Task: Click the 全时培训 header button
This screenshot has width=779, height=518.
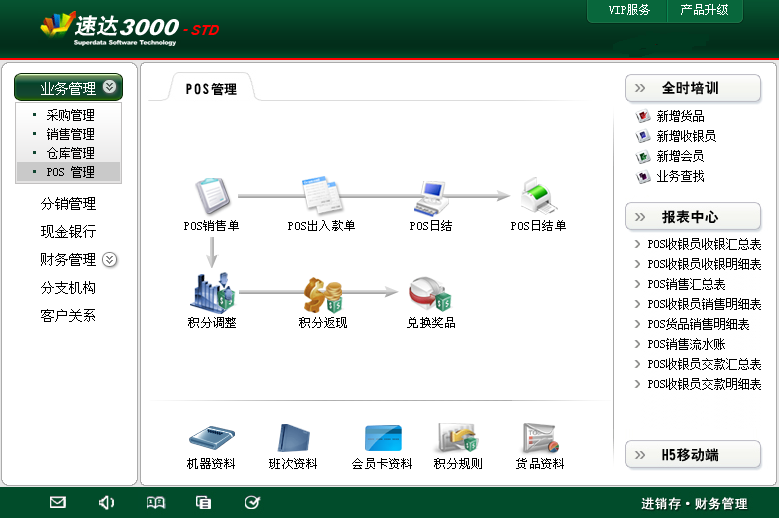Action: click(693, 88)
